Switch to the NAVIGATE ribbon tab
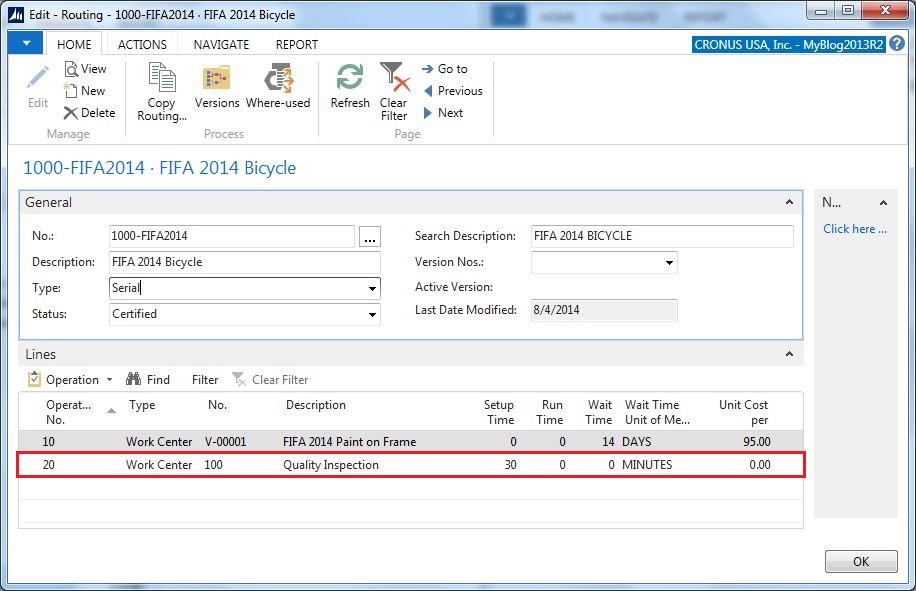This screenshot has height=591, width=916. pyautogui.click(x=221, y=44)
